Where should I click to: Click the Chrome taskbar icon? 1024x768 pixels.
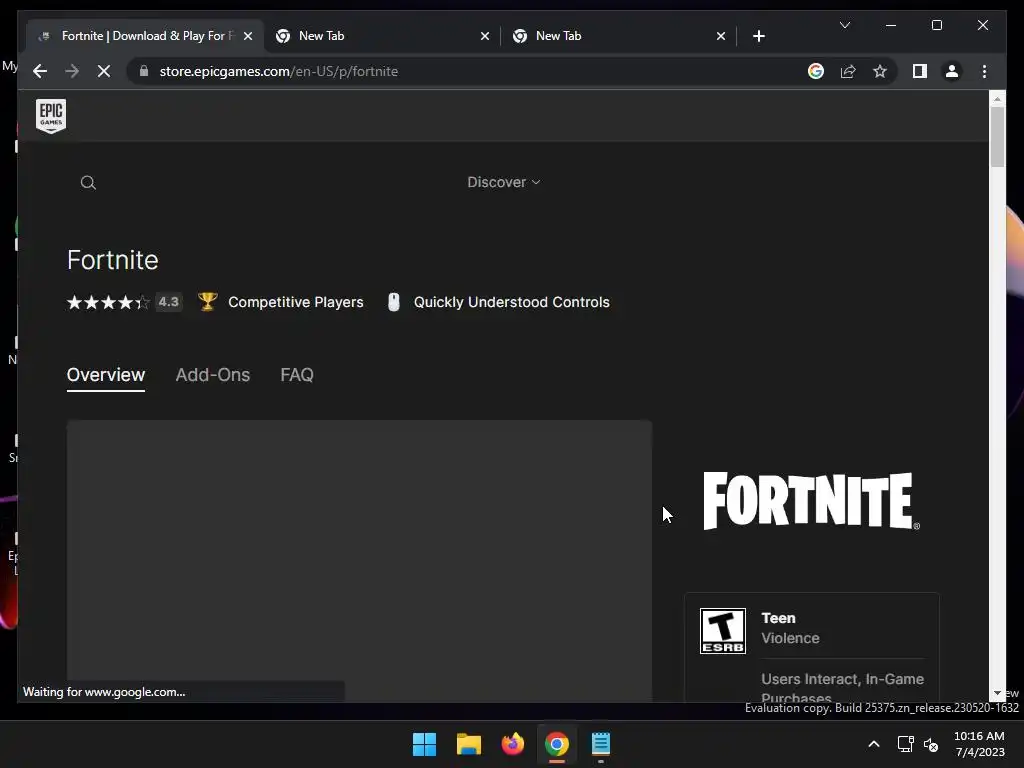point(556,744)
